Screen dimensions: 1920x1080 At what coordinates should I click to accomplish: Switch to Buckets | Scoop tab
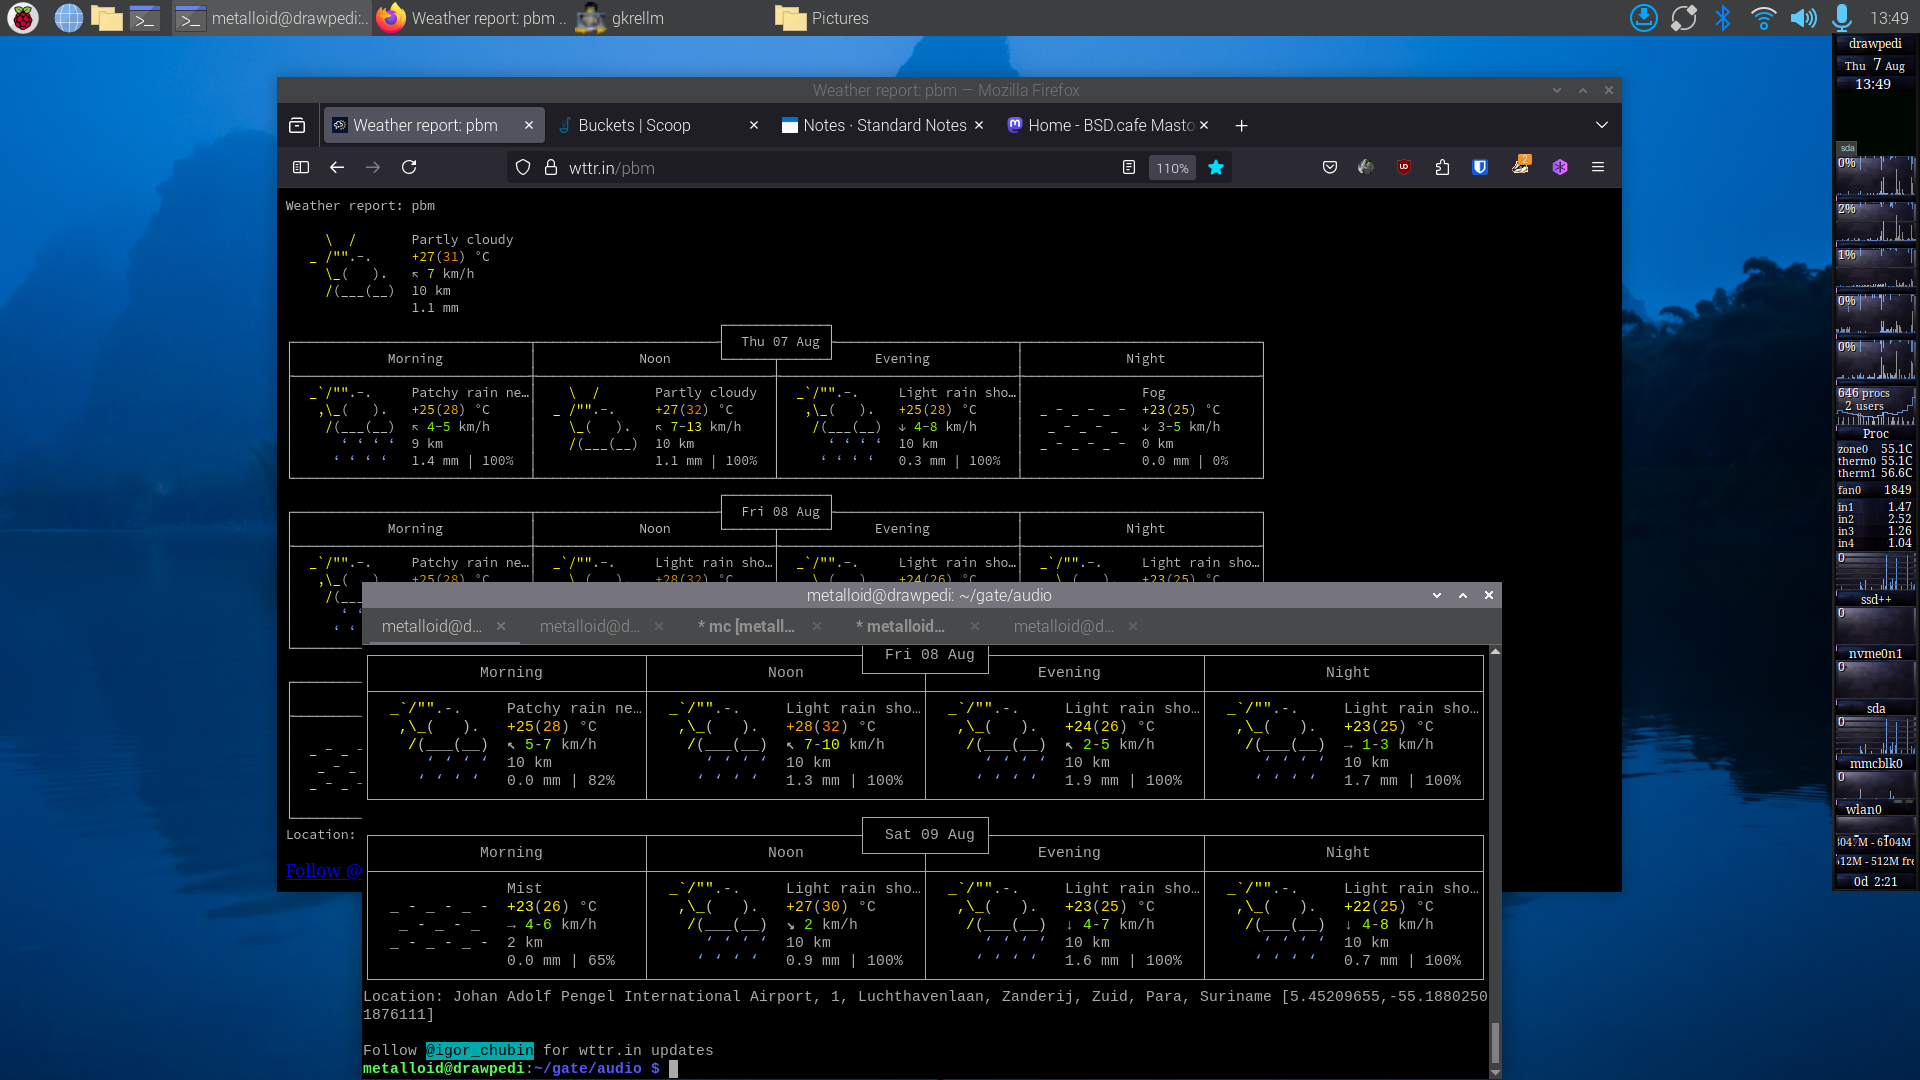pyautogui.click(x=634, y=126)
